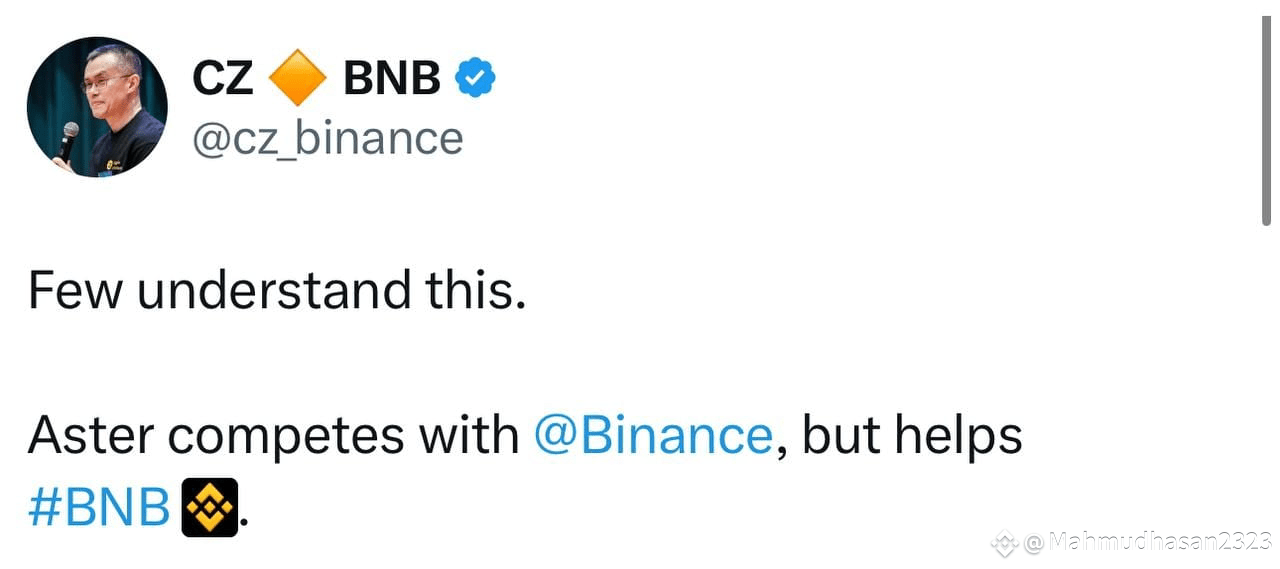This screenshot has width=1280, height=569.
Task: Click the orange diamond emoji in the name
Action: click(x=298, y=78)
